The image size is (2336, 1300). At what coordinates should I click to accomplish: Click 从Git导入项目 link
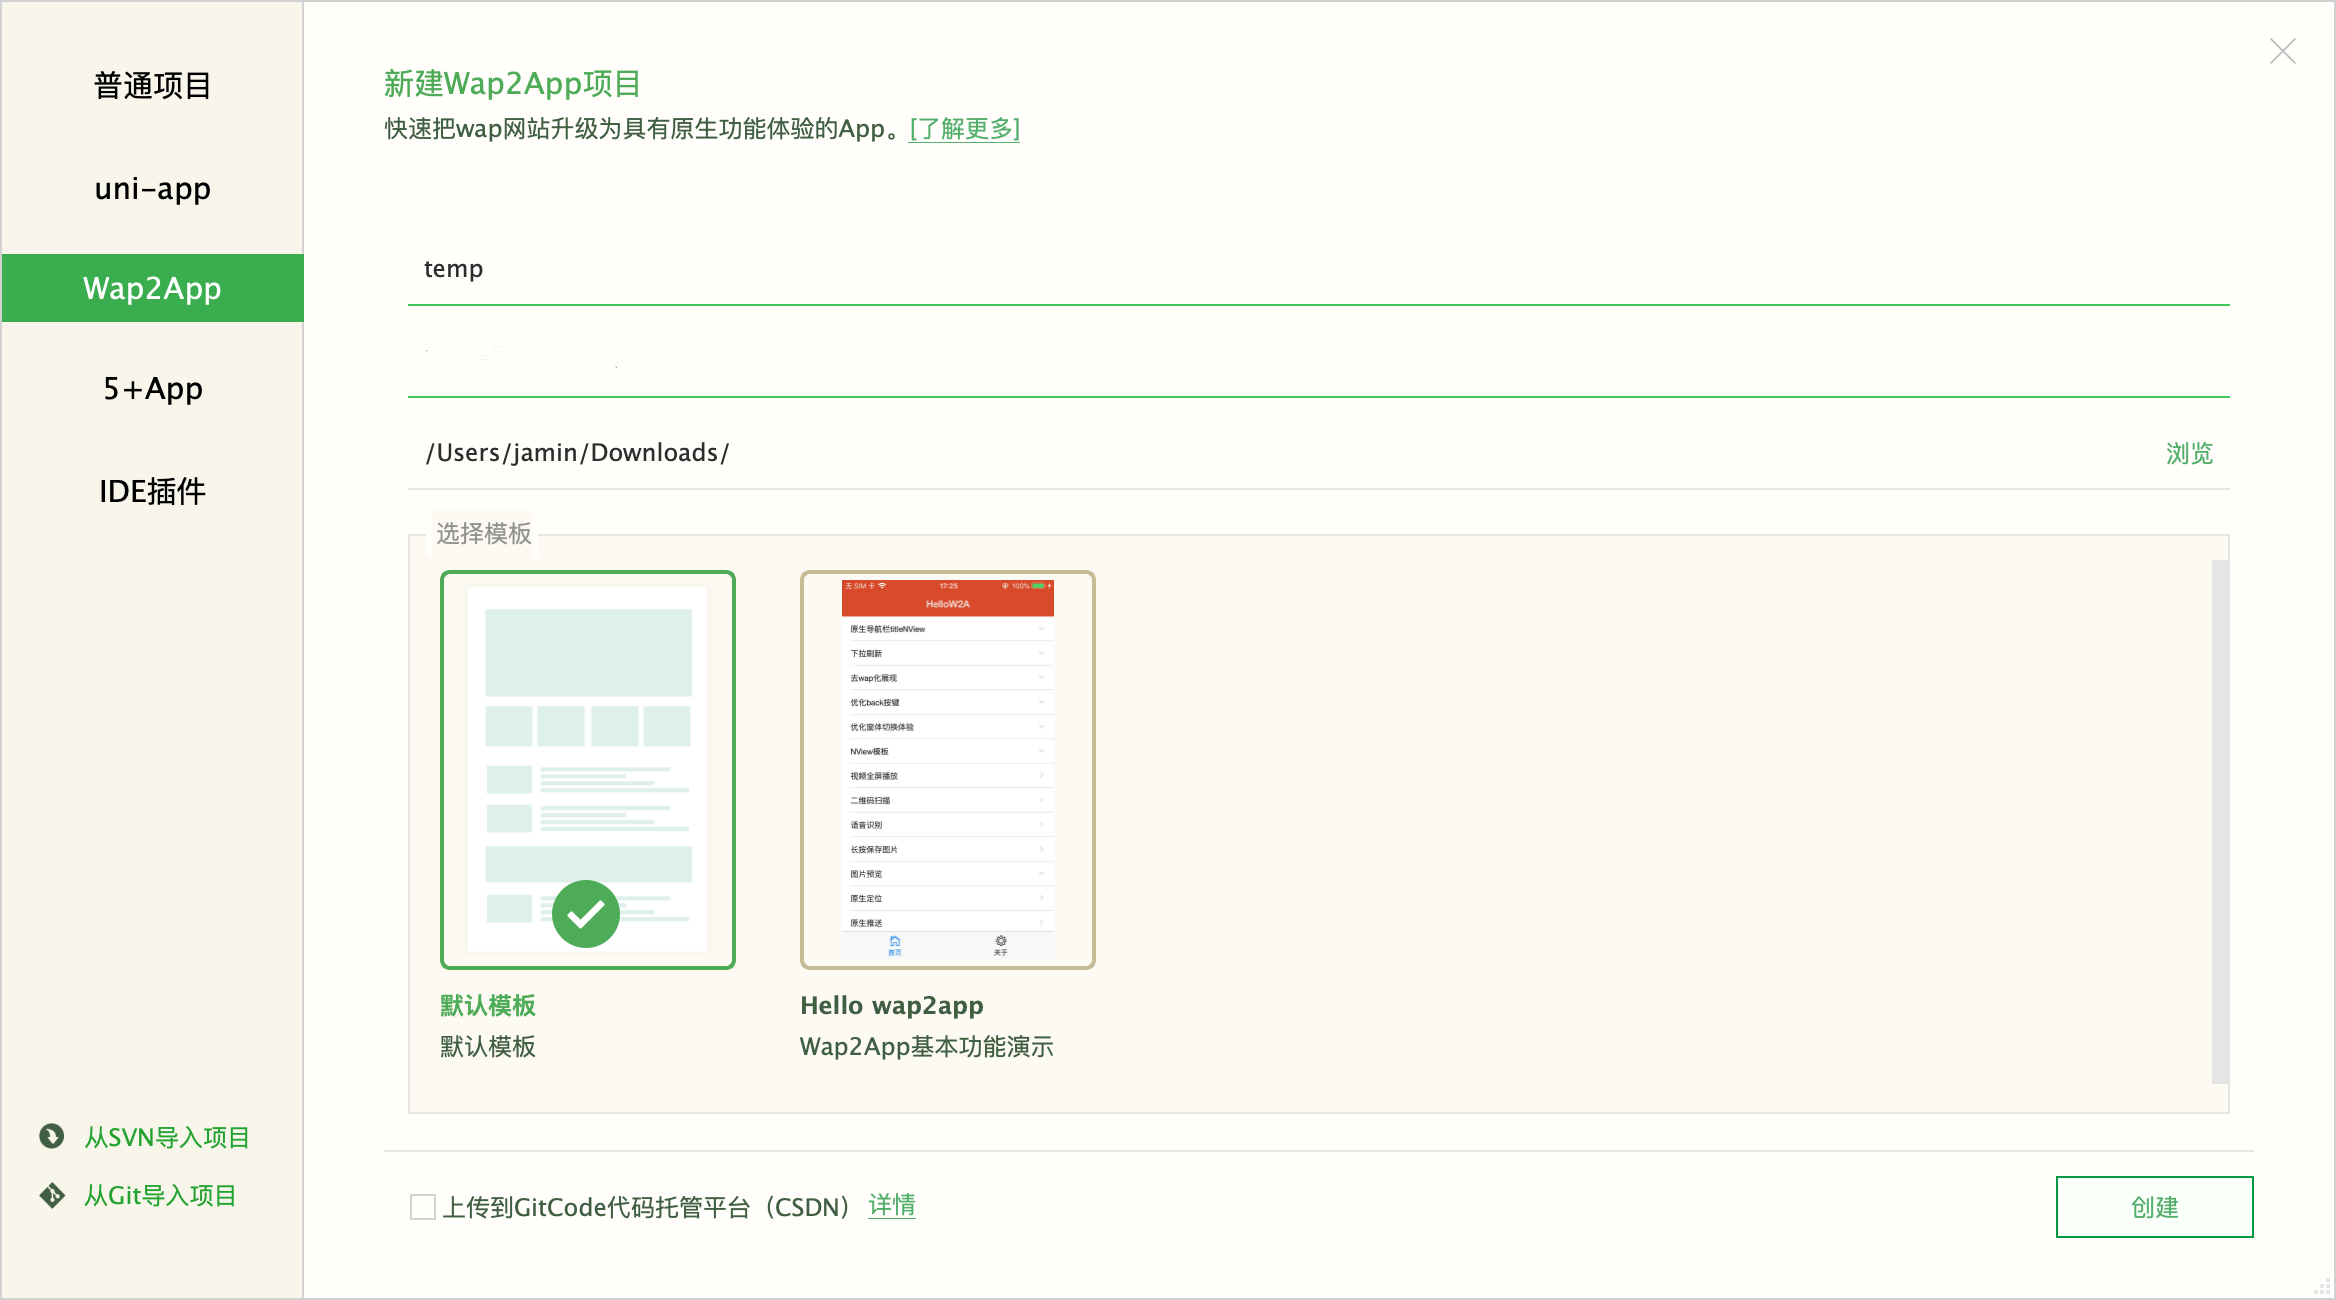point(160,1196)
